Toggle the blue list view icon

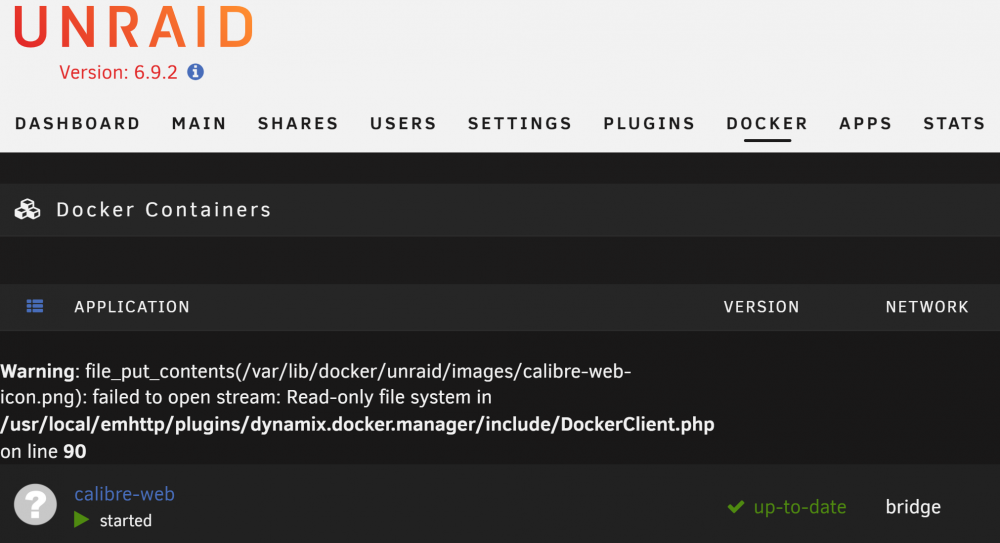pos(35,306)
